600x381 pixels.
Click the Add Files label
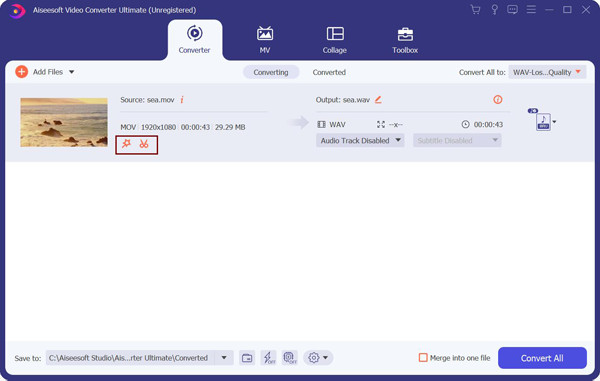click(x=48, y=72)
